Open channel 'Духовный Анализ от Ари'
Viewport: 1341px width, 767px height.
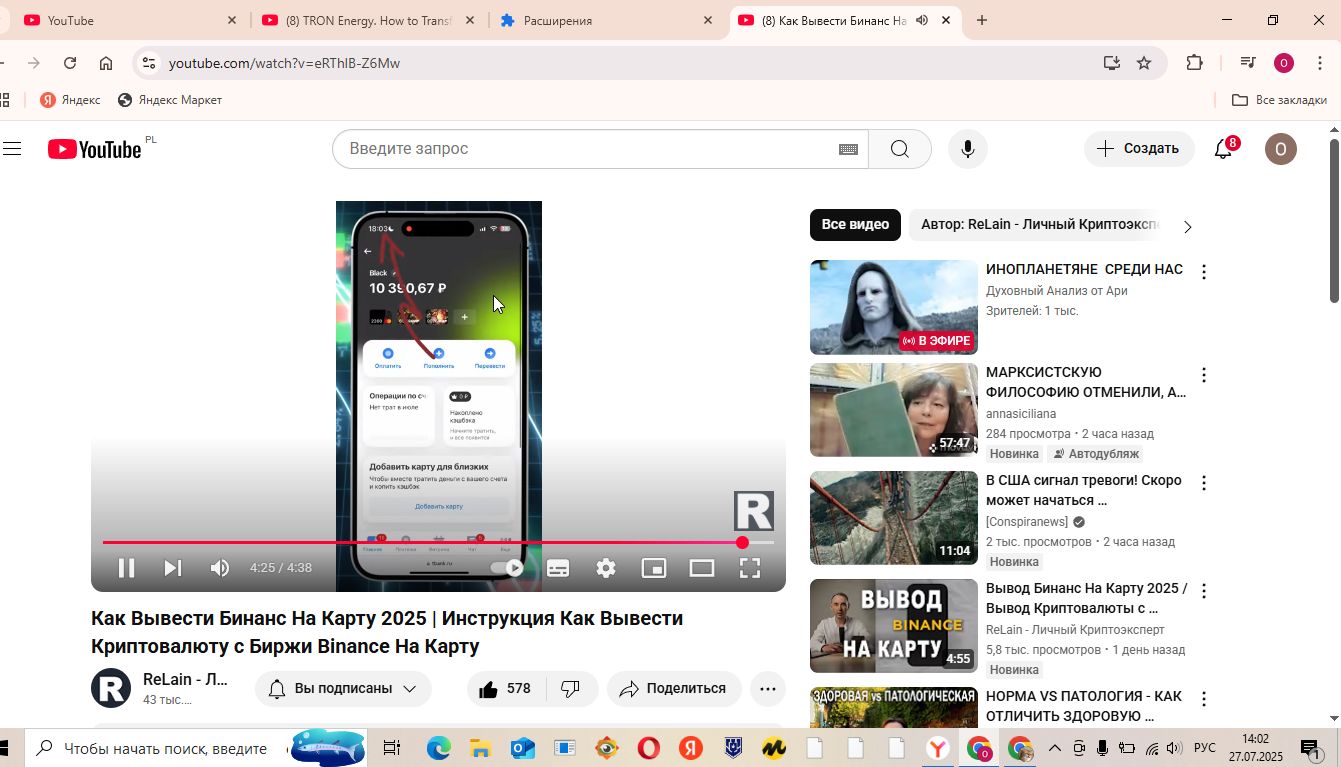click(1057, 291)
